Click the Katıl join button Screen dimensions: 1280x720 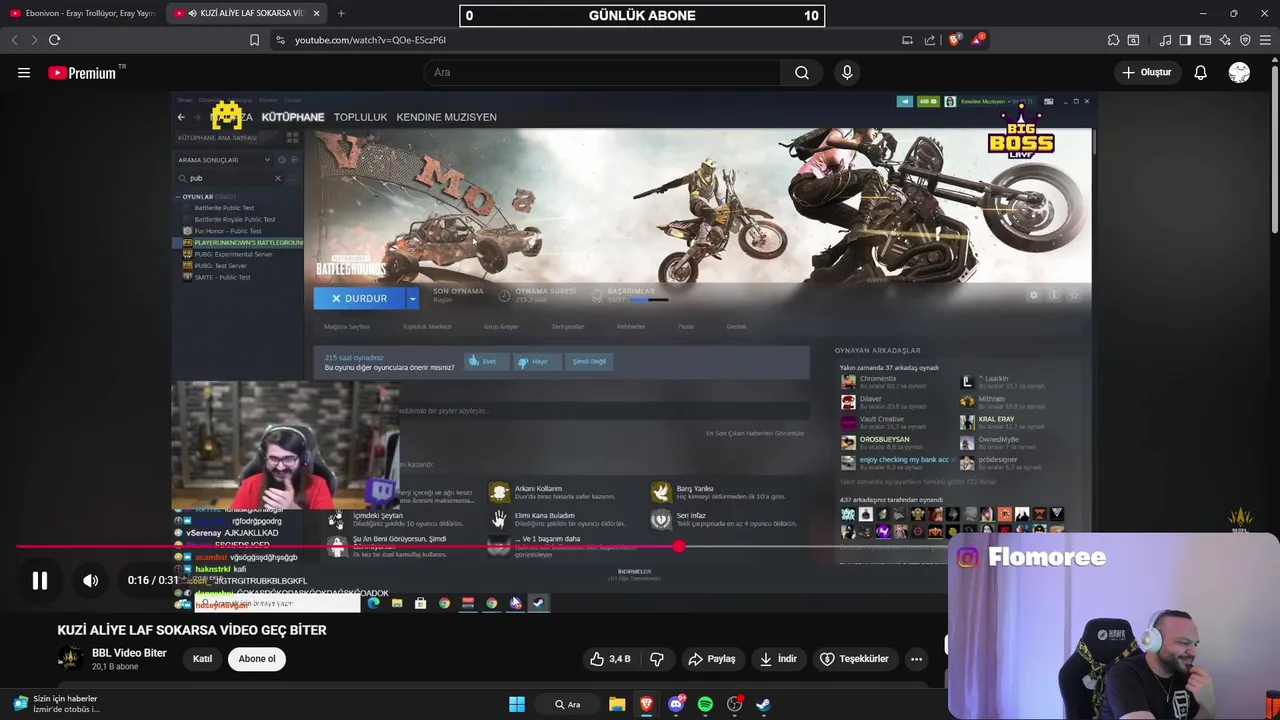point(202,658)
